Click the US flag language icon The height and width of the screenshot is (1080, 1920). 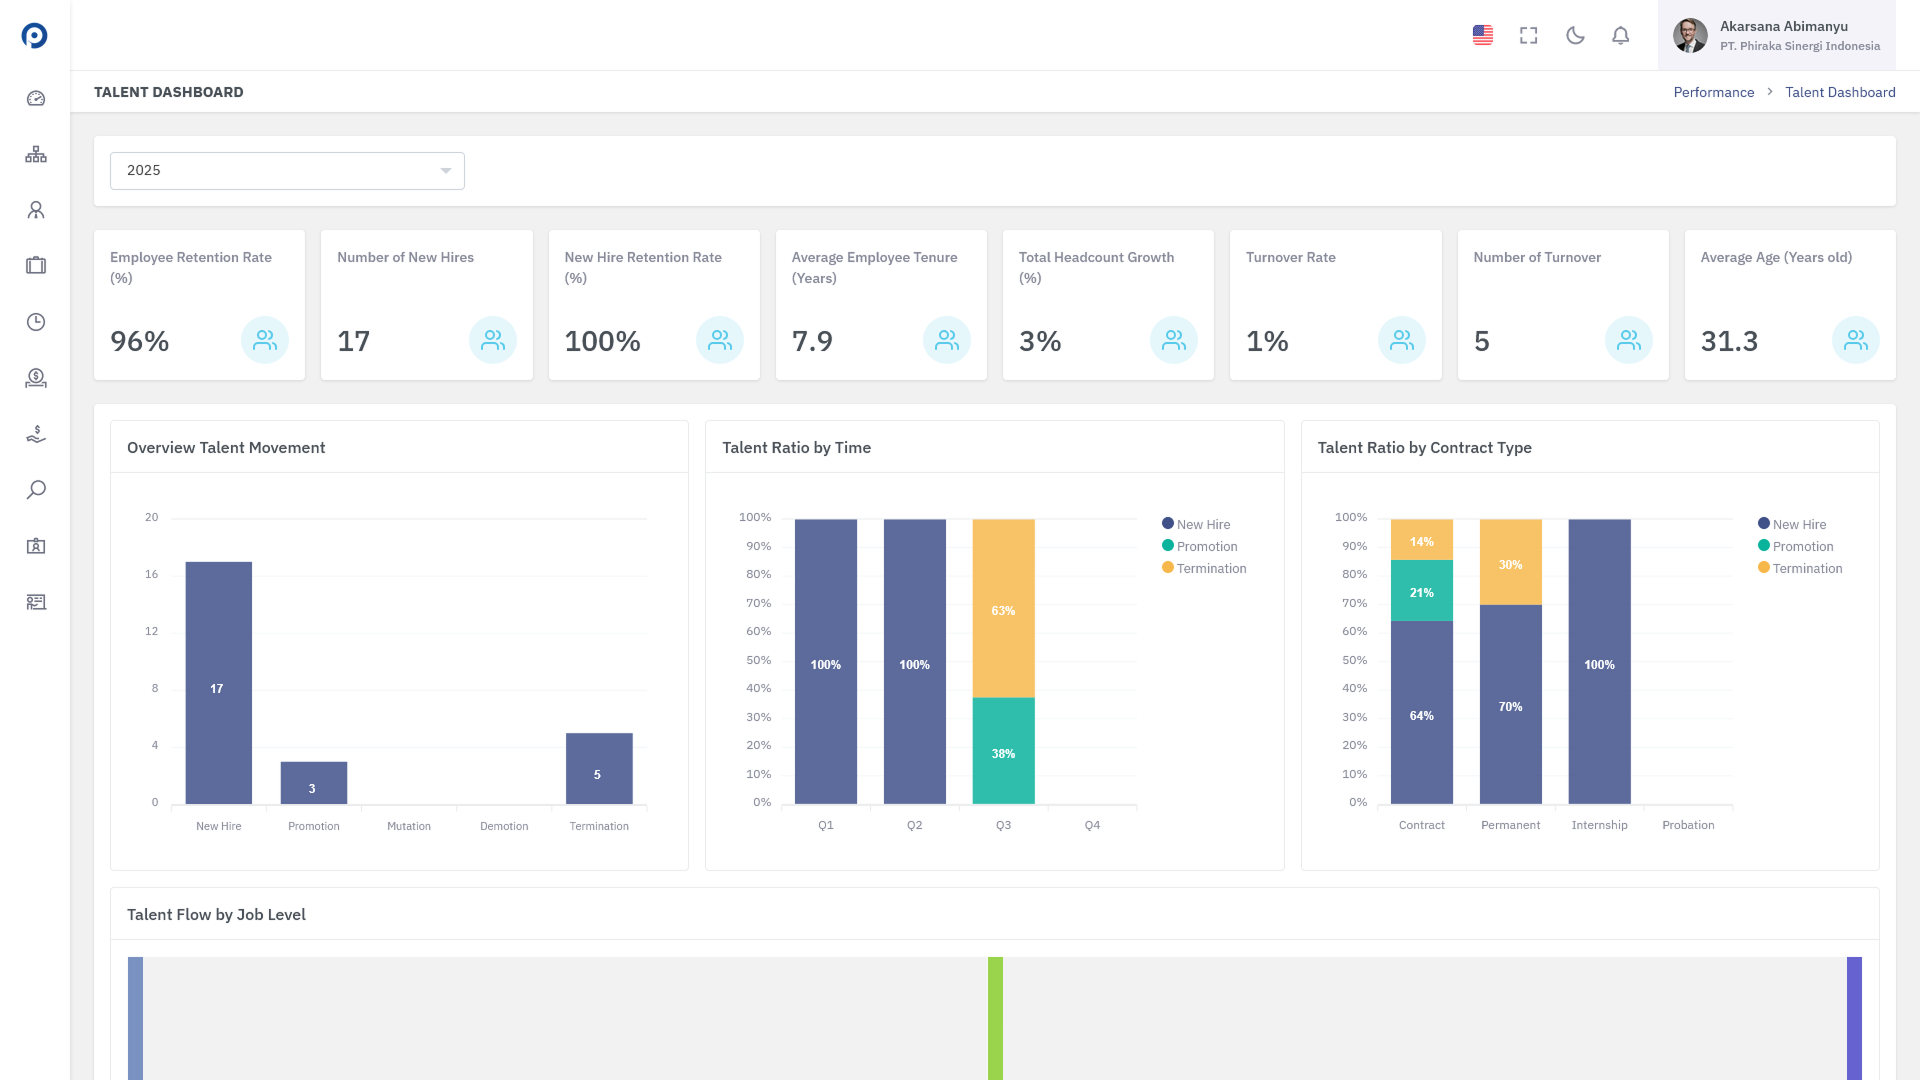pyautogui.click(x=1482, y=36)
